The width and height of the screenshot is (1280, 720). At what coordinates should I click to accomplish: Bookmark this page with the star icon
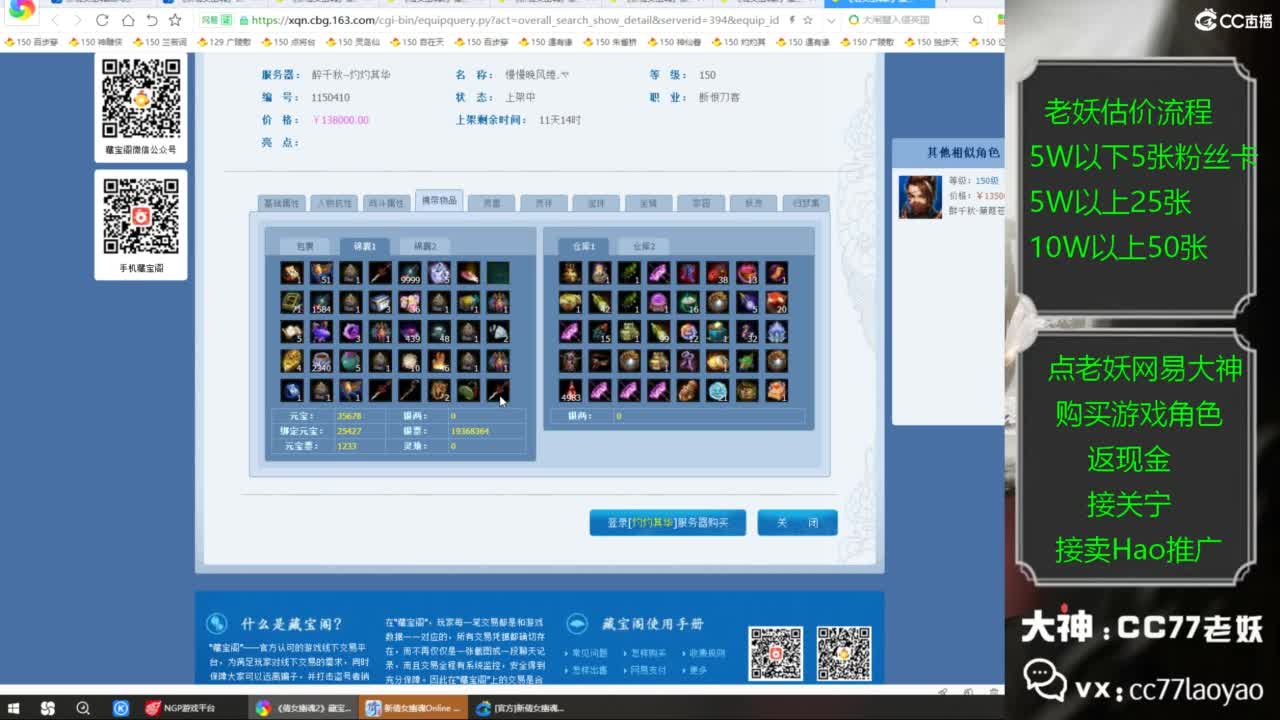tap(175, 20)
